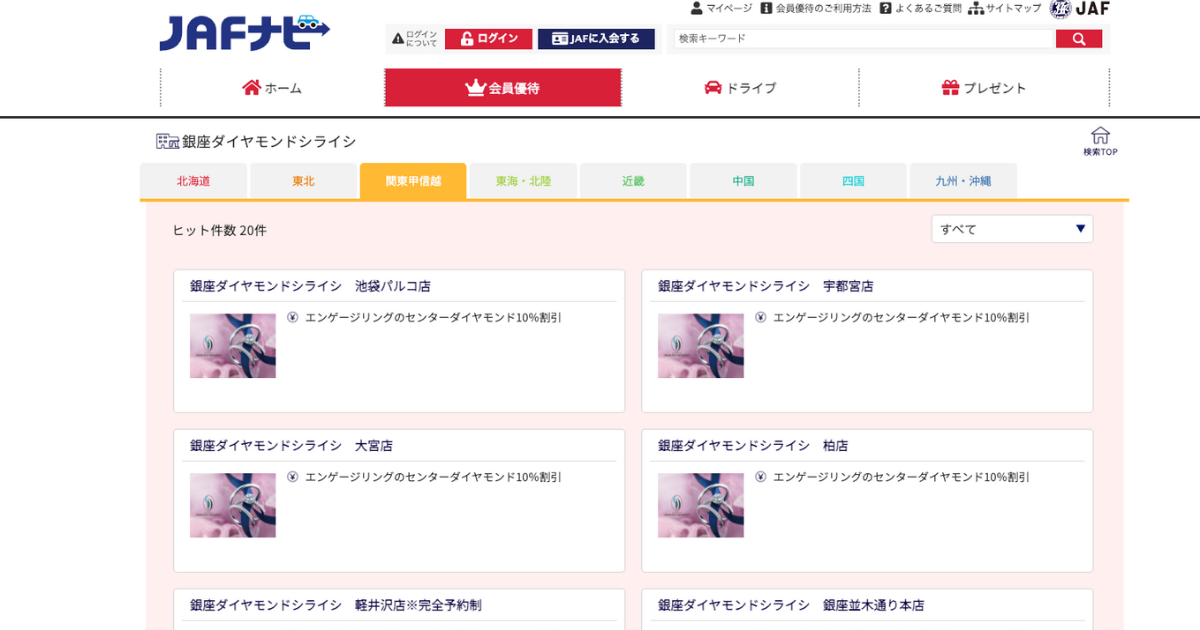The height and width of the screenshot is (630, 1200).
Task: Open 柏店 store title
Action: [x=753, y=446]
